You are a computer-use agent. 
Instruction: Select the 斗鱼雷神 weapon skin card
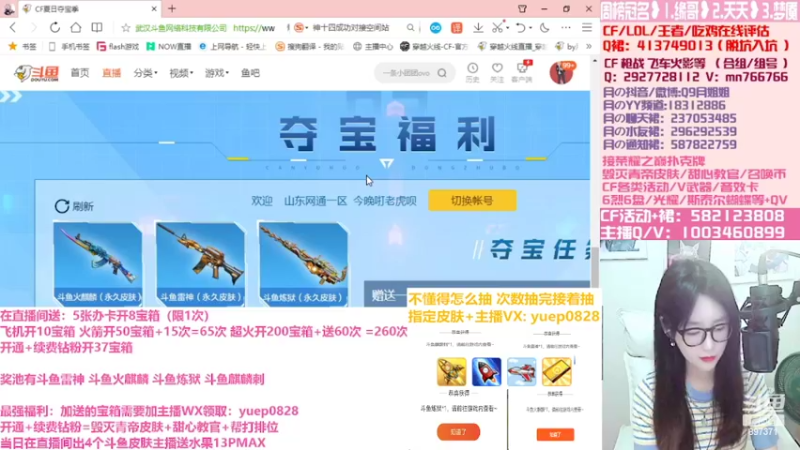pos(200,264)
